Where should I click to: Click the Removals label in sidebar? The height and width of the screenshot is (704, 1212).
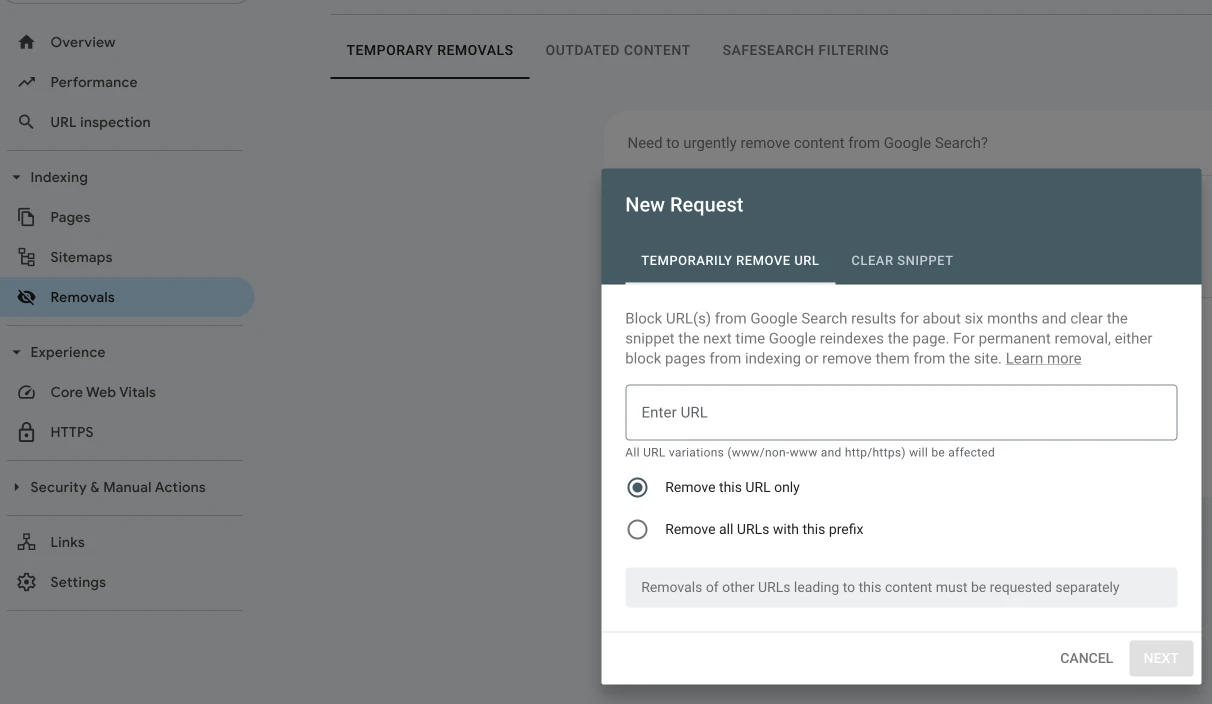[x=82, y=297]
